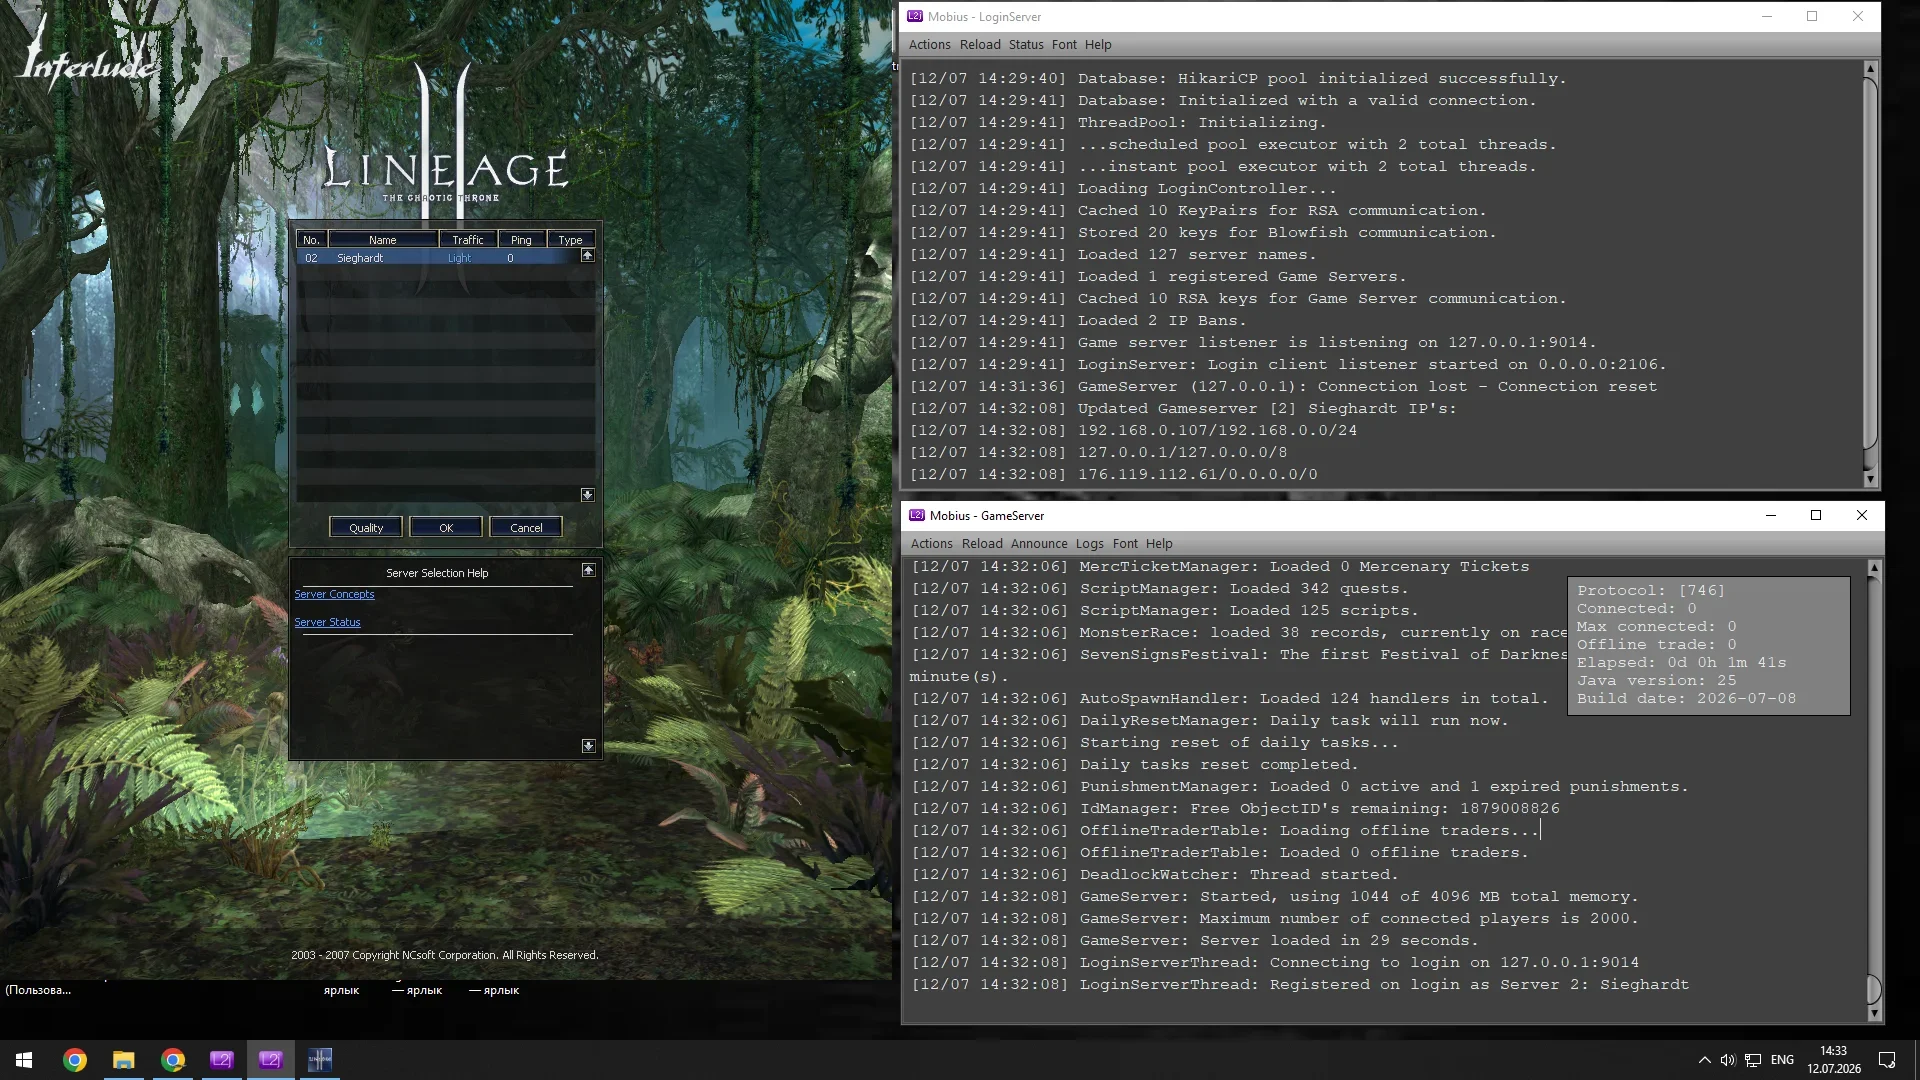Click LoginServer log scroll-up arrow
This screenshot has height=1080, width=1920.
coord(1871,69)
